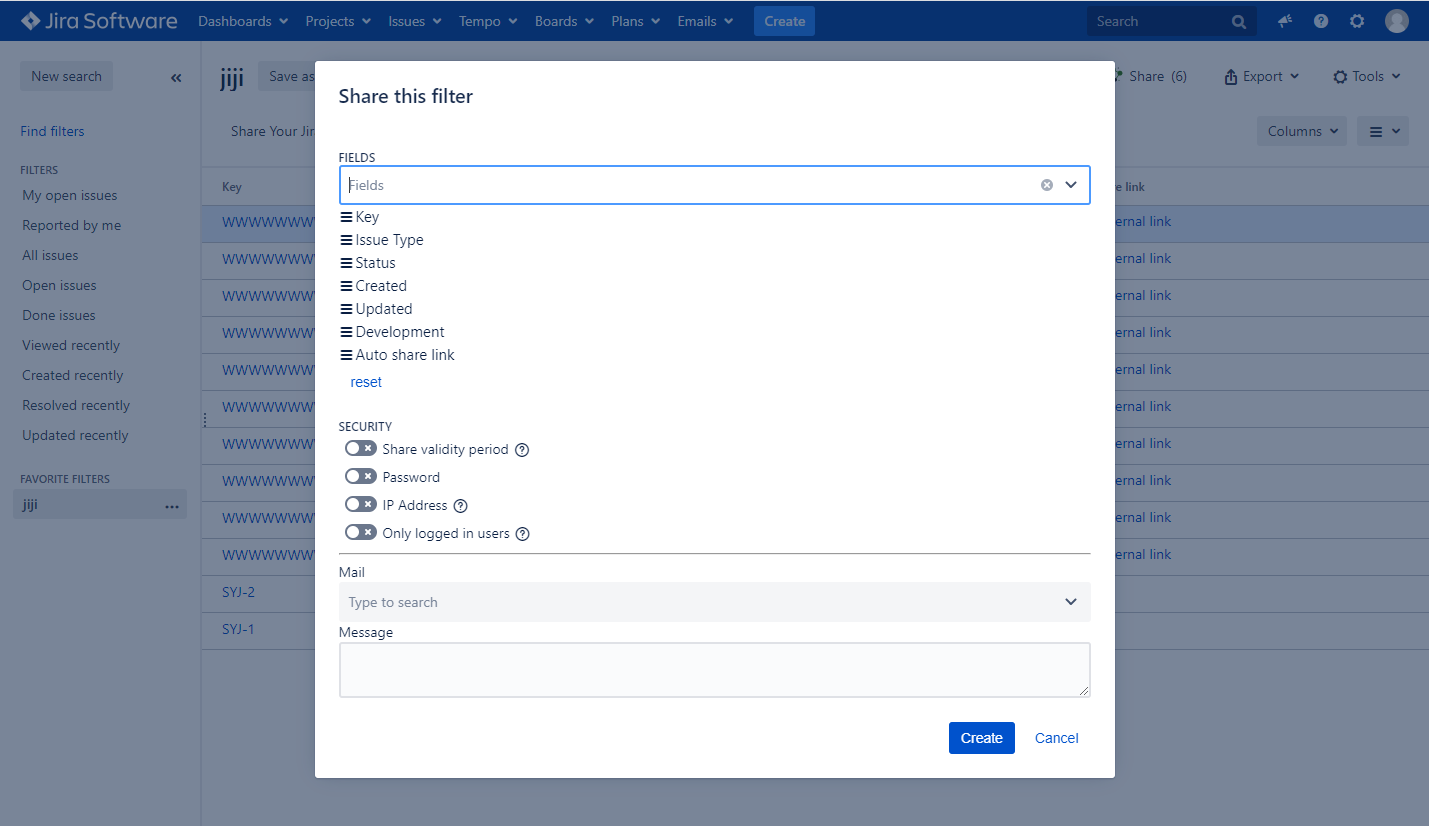Collapse the sidebar with double-chevron icon
1429x826 pixels.
point(176,77)
